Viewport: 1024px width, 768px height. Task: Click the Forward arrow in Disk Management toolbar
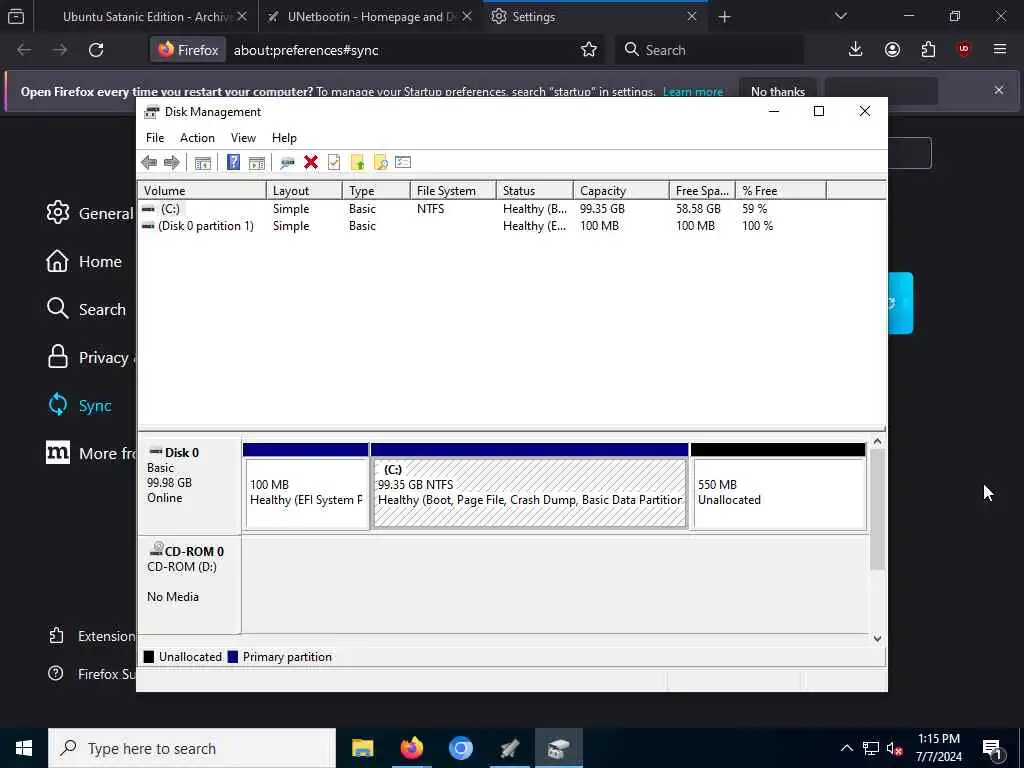click(x=172, y=163)
